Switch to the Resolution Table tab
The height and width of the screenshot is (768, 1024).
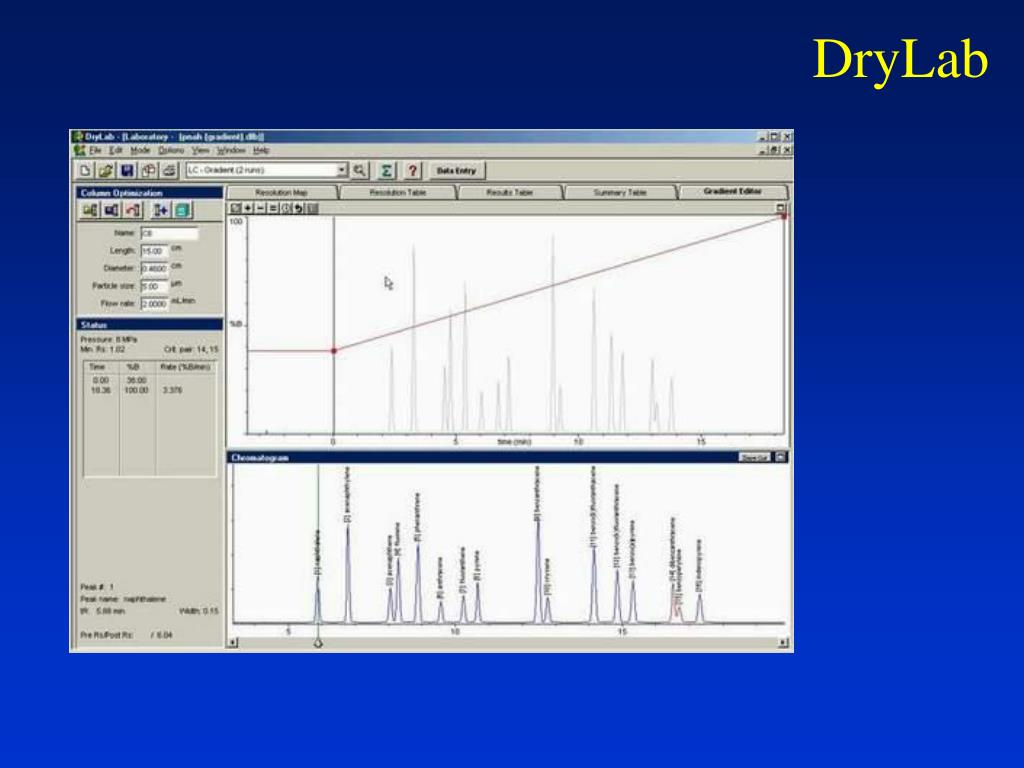(x=398, y=193)
